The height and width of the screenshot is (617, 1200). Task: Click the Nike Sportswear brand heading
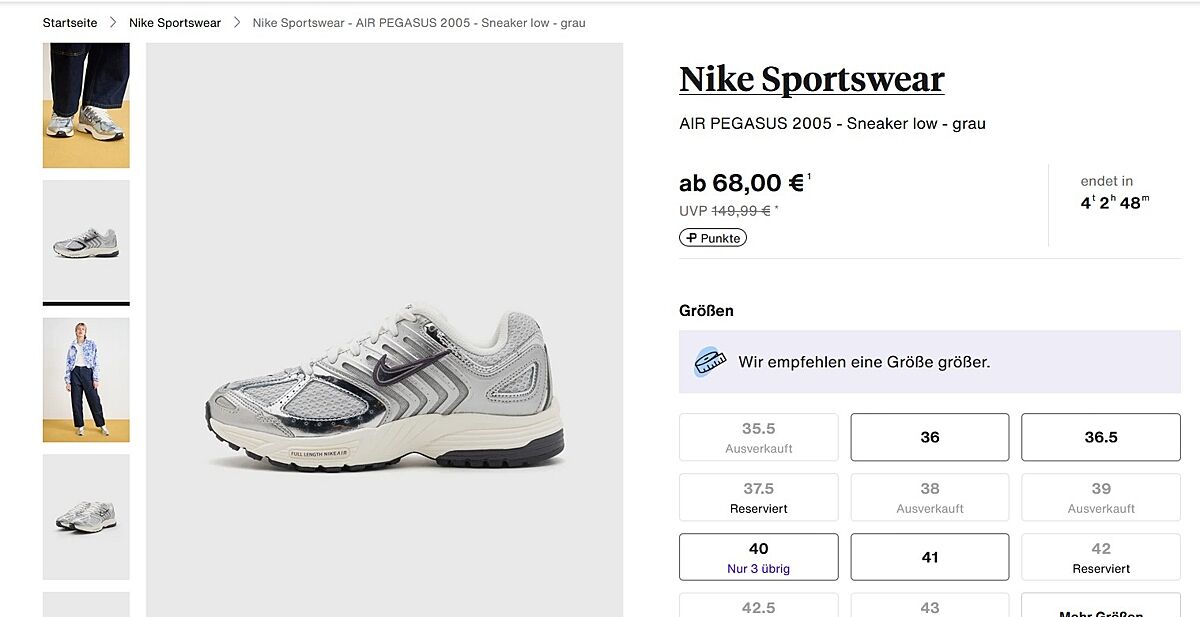point(811,80)
